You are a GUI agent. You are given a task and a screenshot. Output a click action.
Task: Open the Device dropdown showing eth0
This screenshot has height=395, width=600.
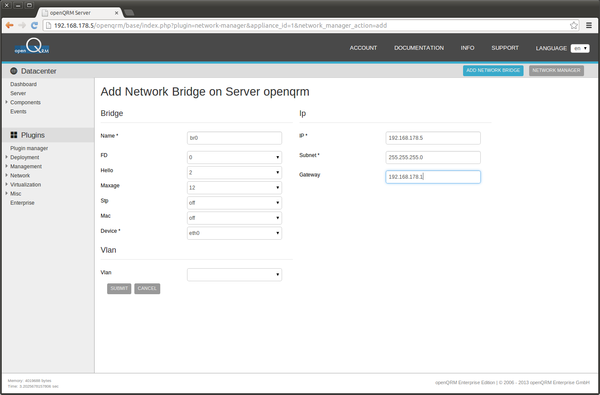point(234,233)
